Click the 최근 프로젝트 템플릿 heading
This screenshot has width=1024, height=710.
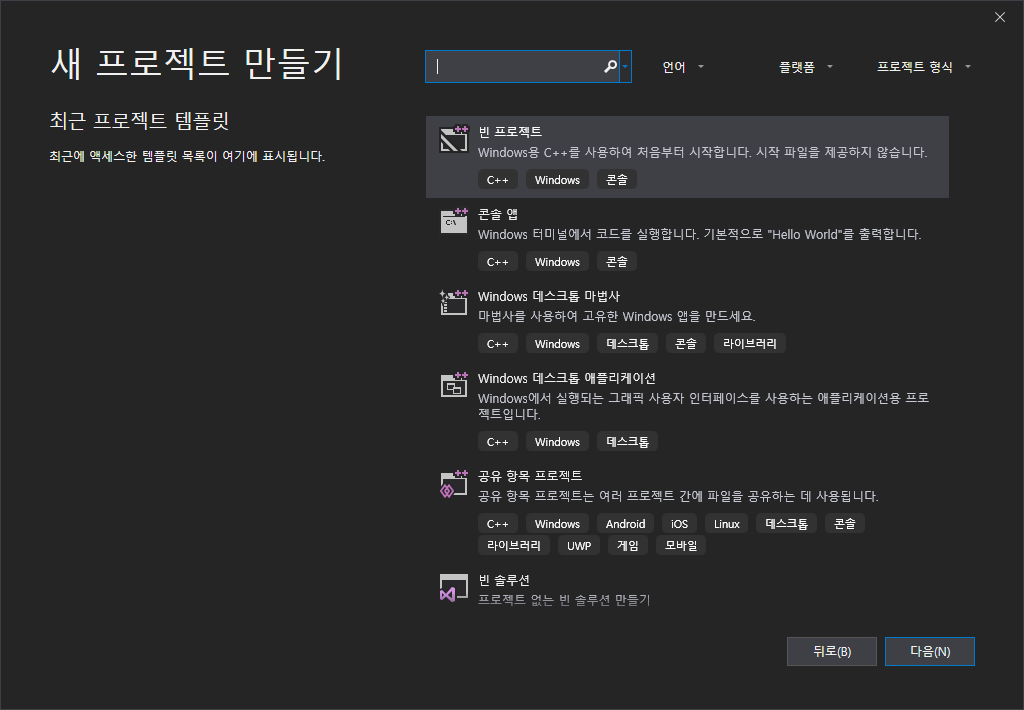pyautogui.click(x=139, y=121)
